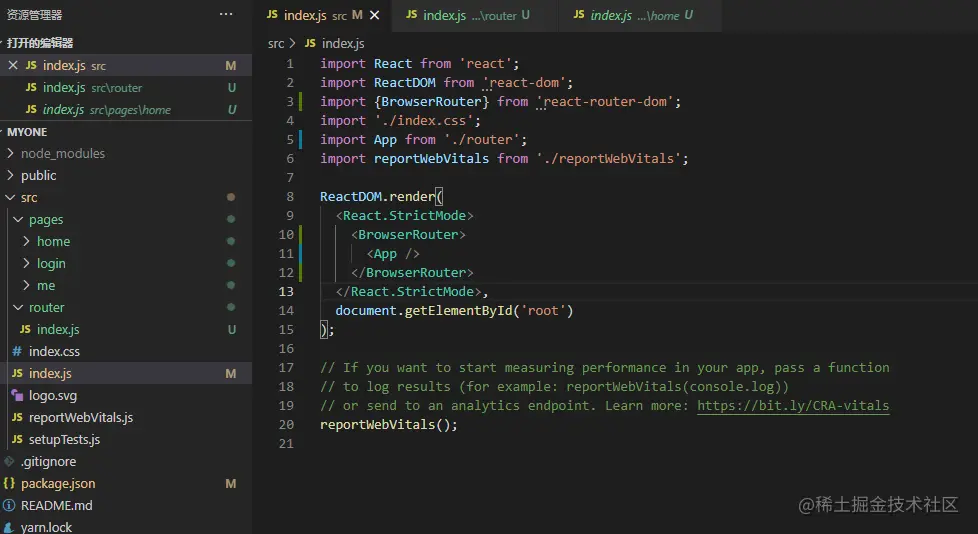Select index.js marked M in src tree

tap(126, 373)
